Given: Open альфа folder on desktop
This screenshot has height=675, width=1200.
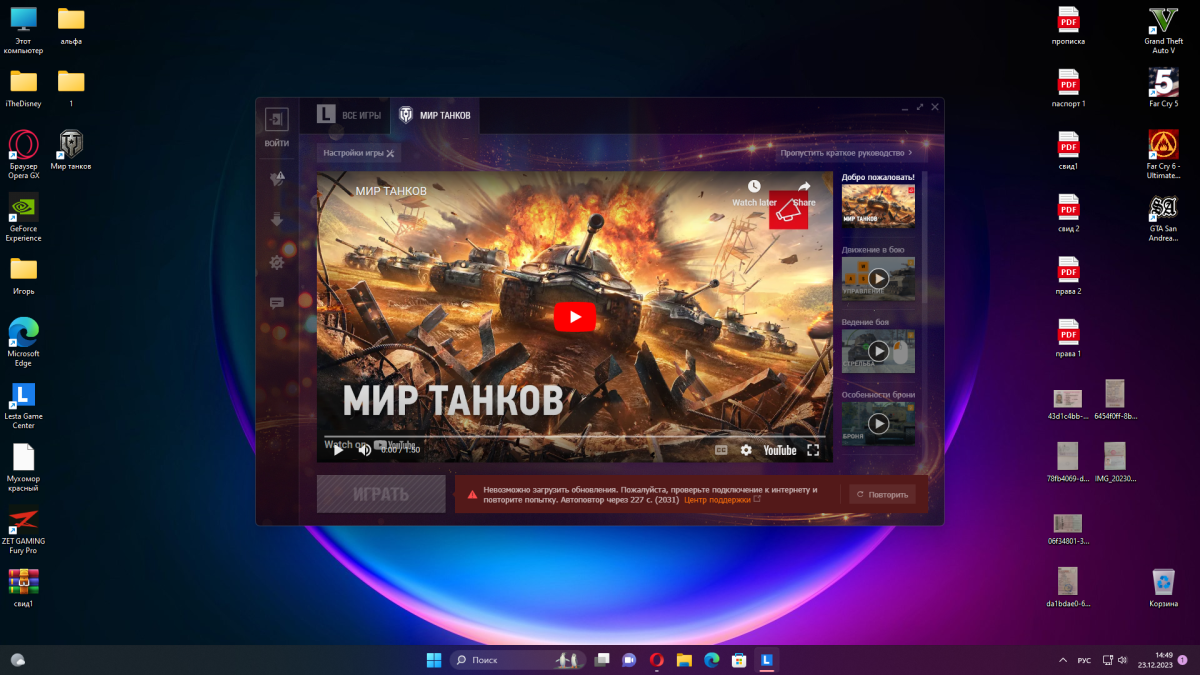Looking at the screenshot, I should tap(71, 26).
